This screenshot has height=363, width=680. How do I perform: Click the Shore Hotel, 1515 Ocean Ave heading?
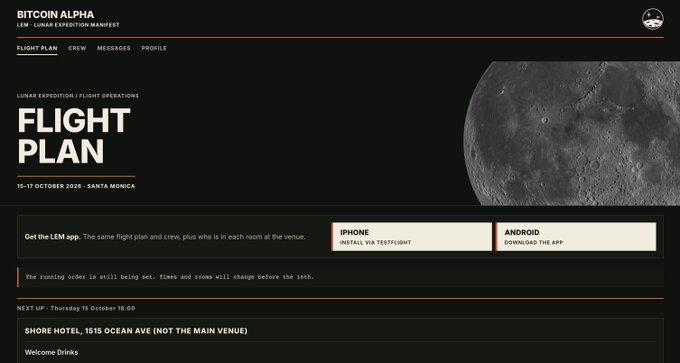click(136, 331)
